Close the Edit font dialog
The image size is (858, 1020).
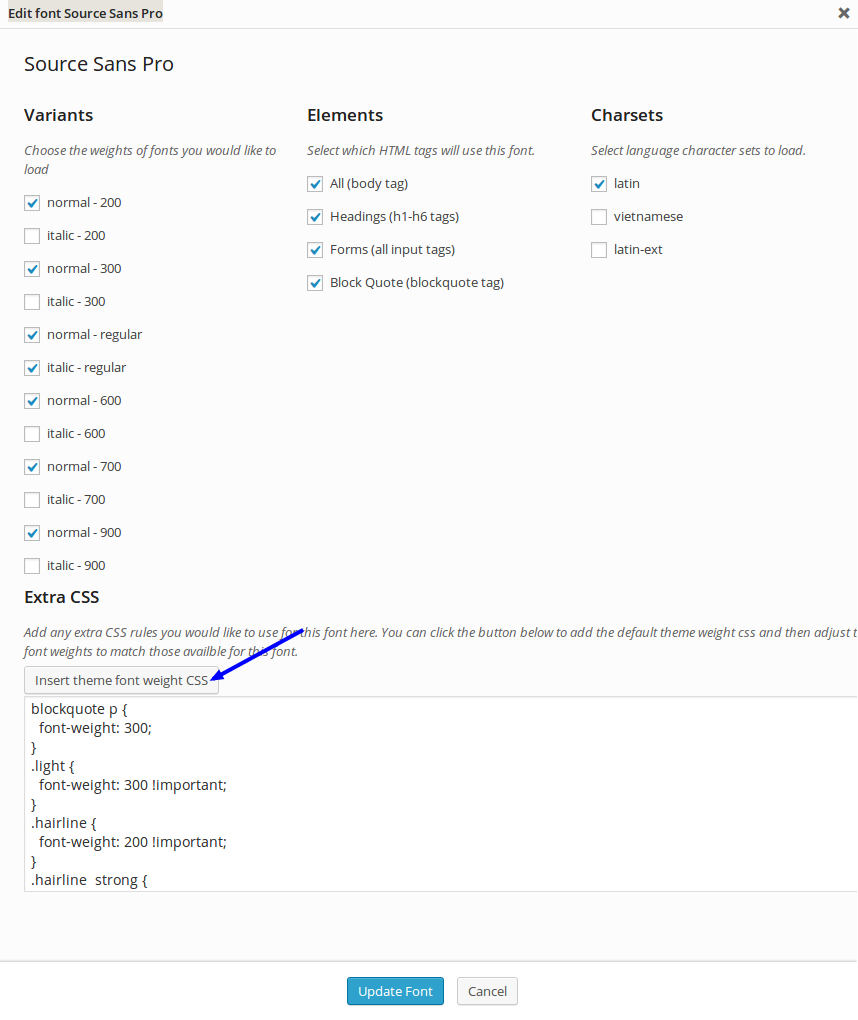tap(844, 13)
